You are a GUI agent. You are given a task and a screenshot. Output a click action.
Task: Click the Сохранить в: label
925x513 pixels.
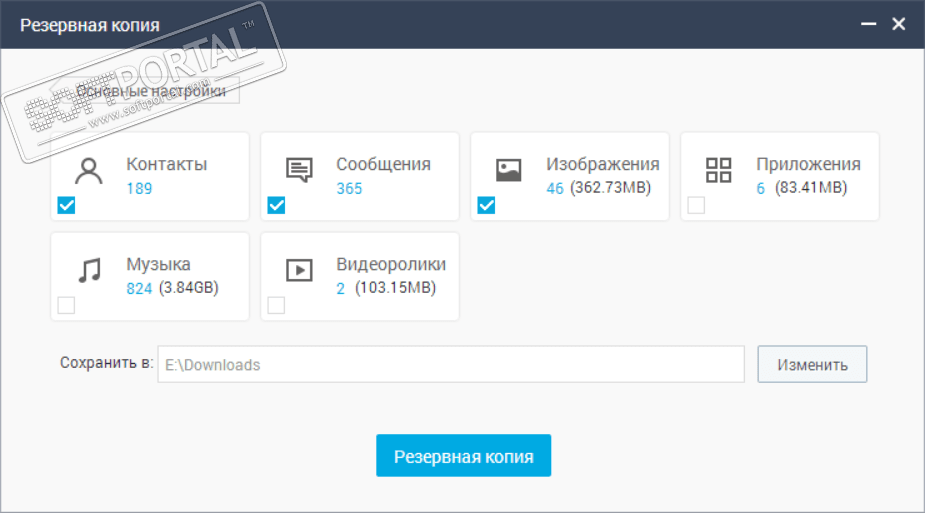click(106, 363)
